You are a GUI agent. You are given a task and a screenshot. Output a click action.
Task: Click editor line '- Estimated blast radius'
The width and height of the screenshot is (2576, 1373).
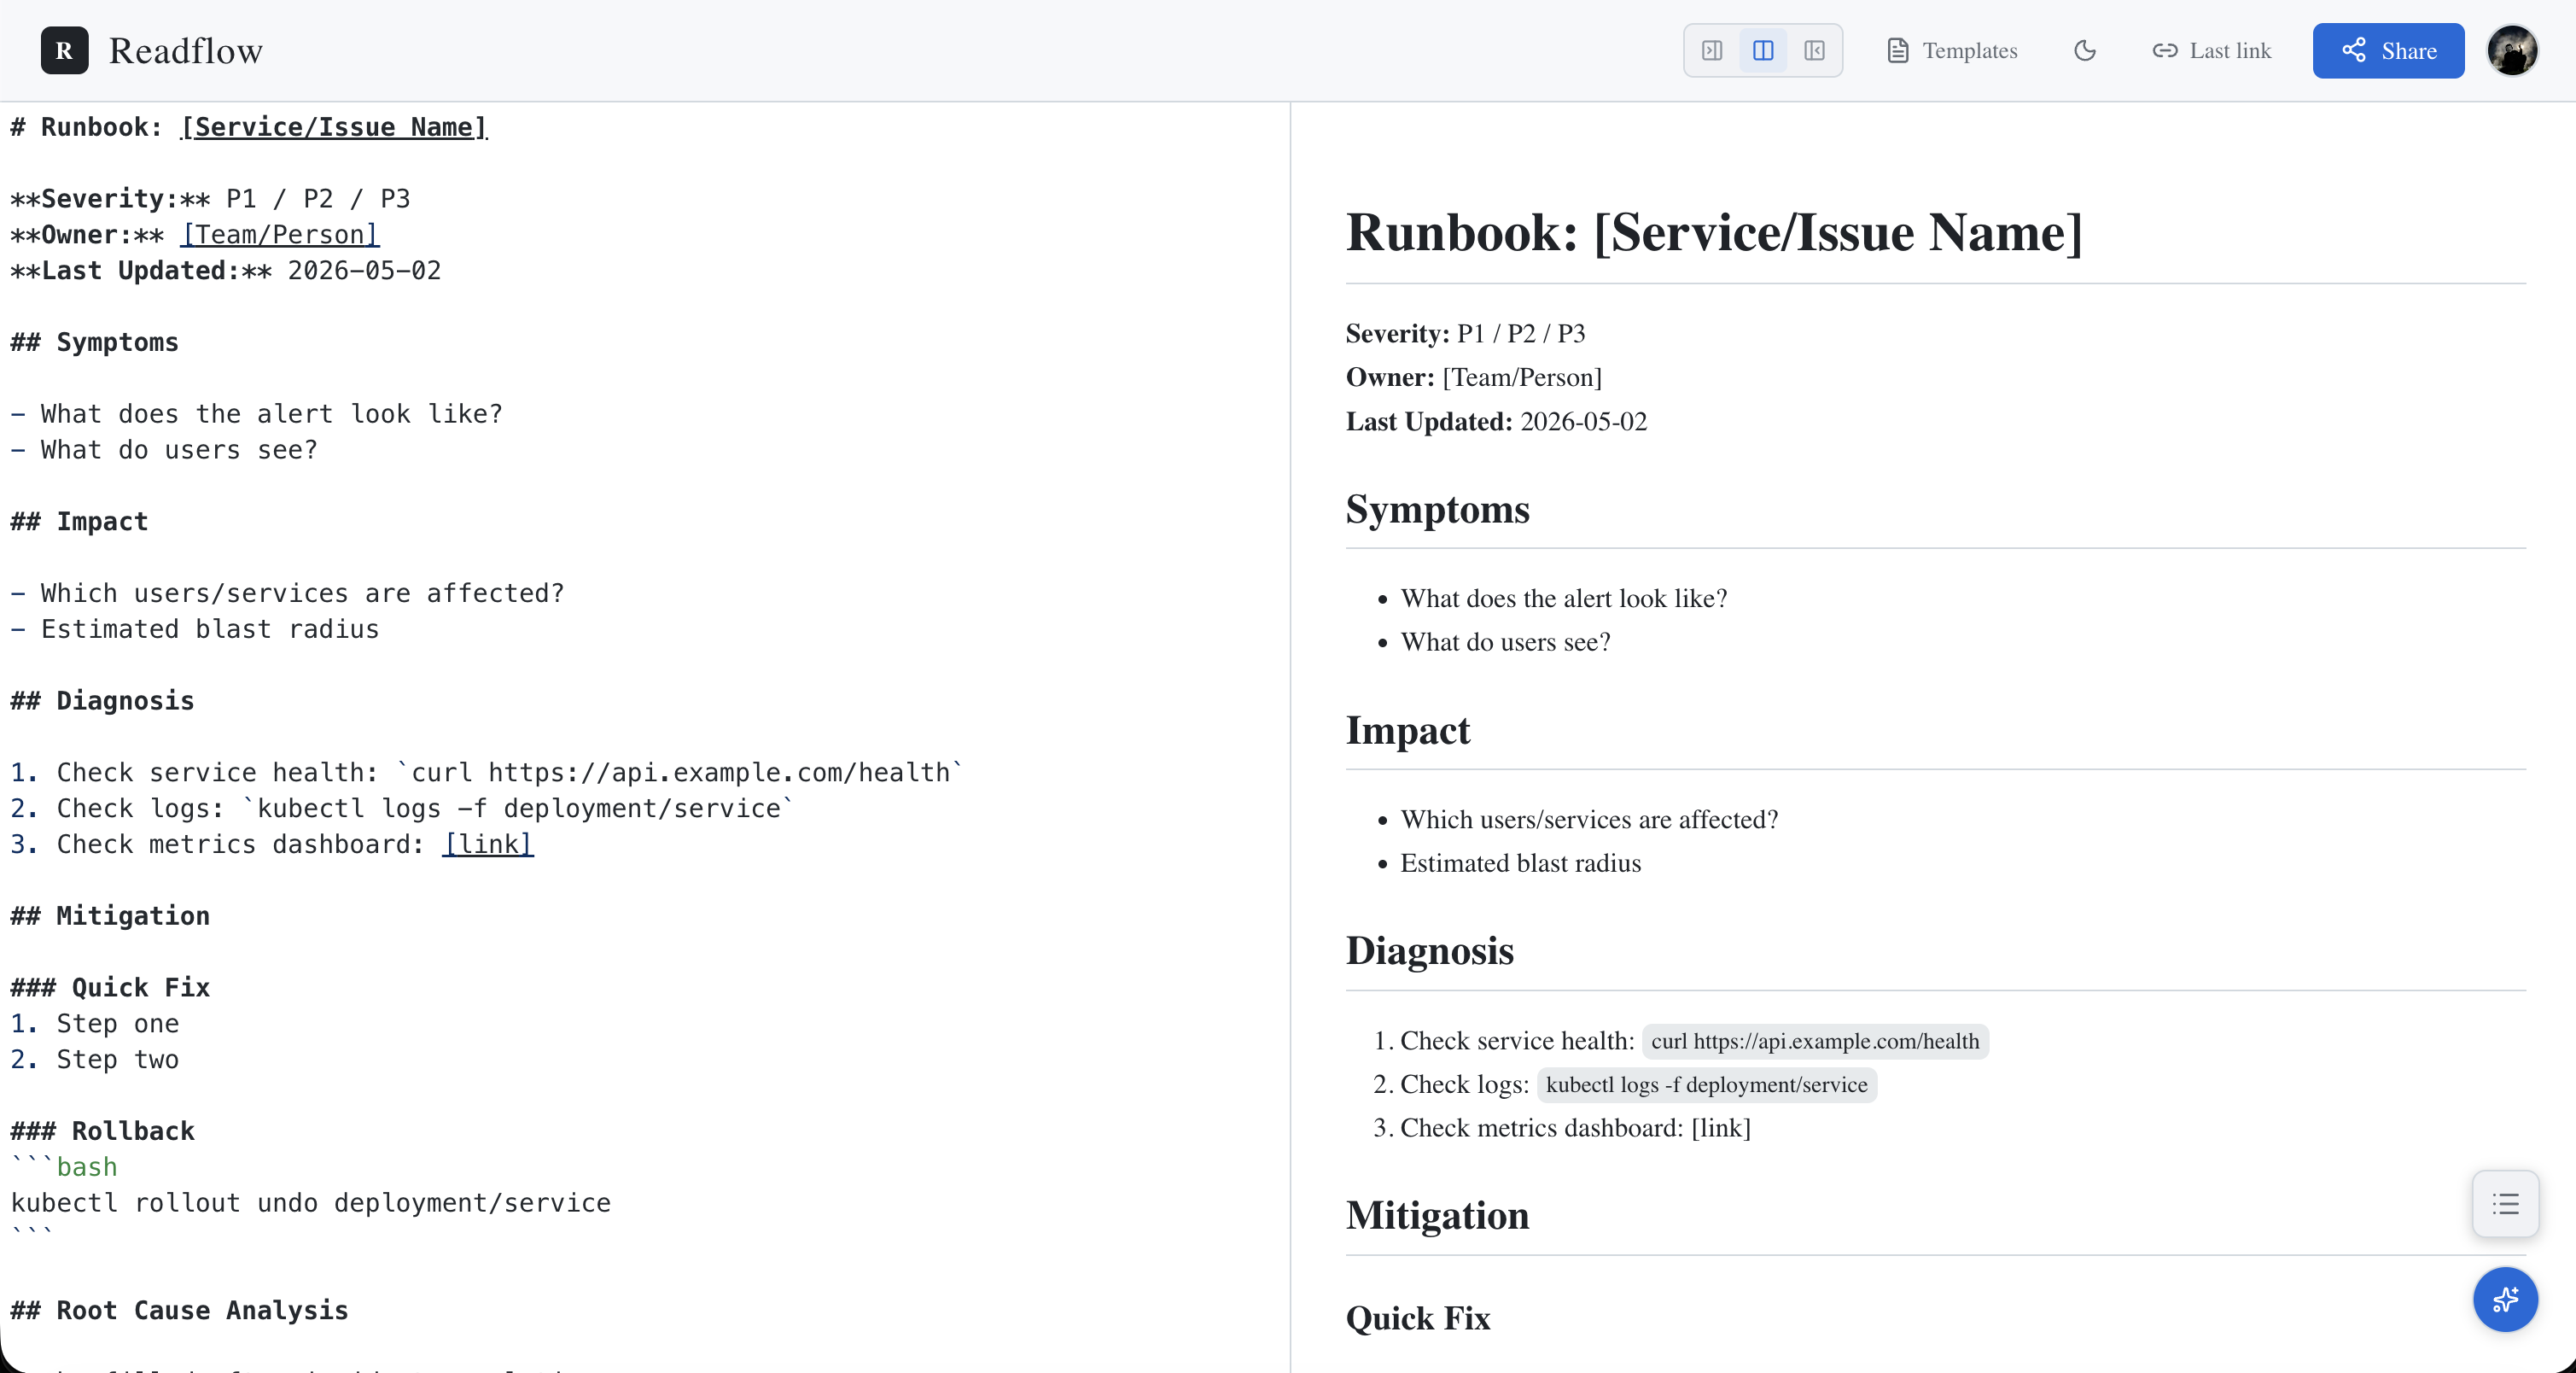pos(195,629)
